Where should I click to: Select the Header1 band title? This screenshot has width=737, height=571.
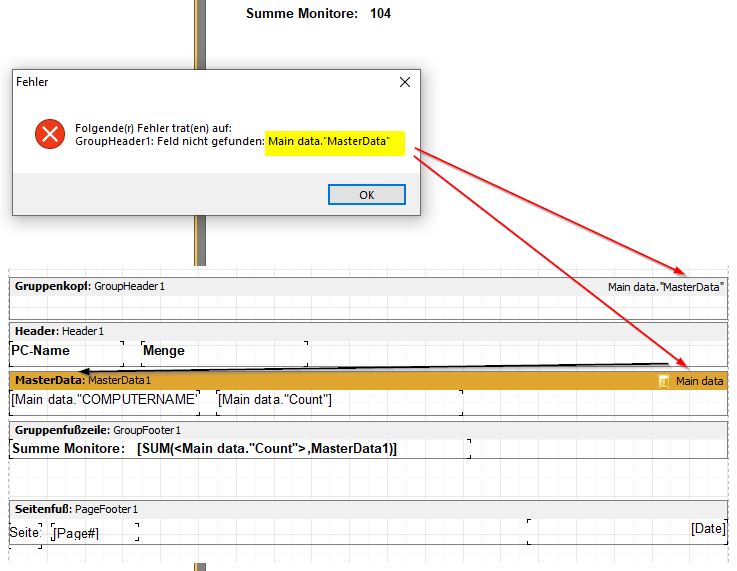59,331
